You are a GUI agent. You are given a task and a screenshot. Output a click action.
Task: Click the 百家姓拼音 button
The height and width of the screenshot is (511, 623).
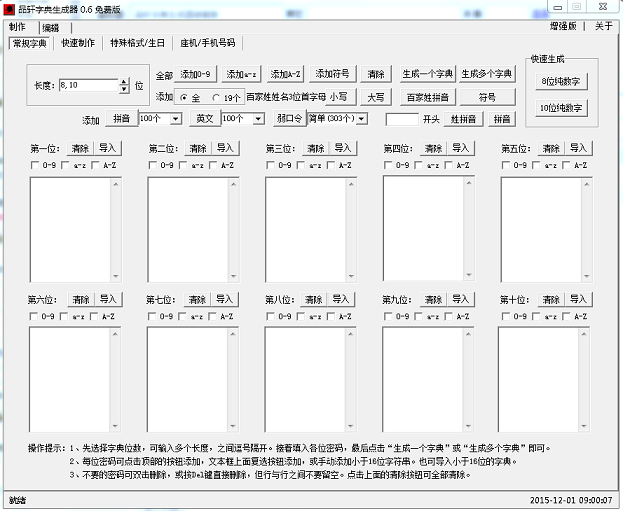point(428,97)
